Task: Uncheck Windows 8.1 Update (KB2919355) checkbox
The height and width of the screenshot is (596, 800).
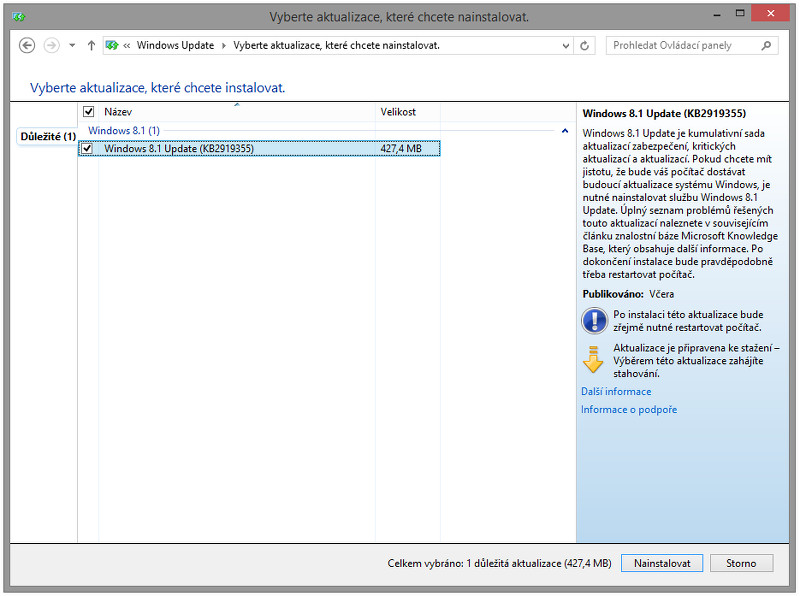Action: [87, 148]
